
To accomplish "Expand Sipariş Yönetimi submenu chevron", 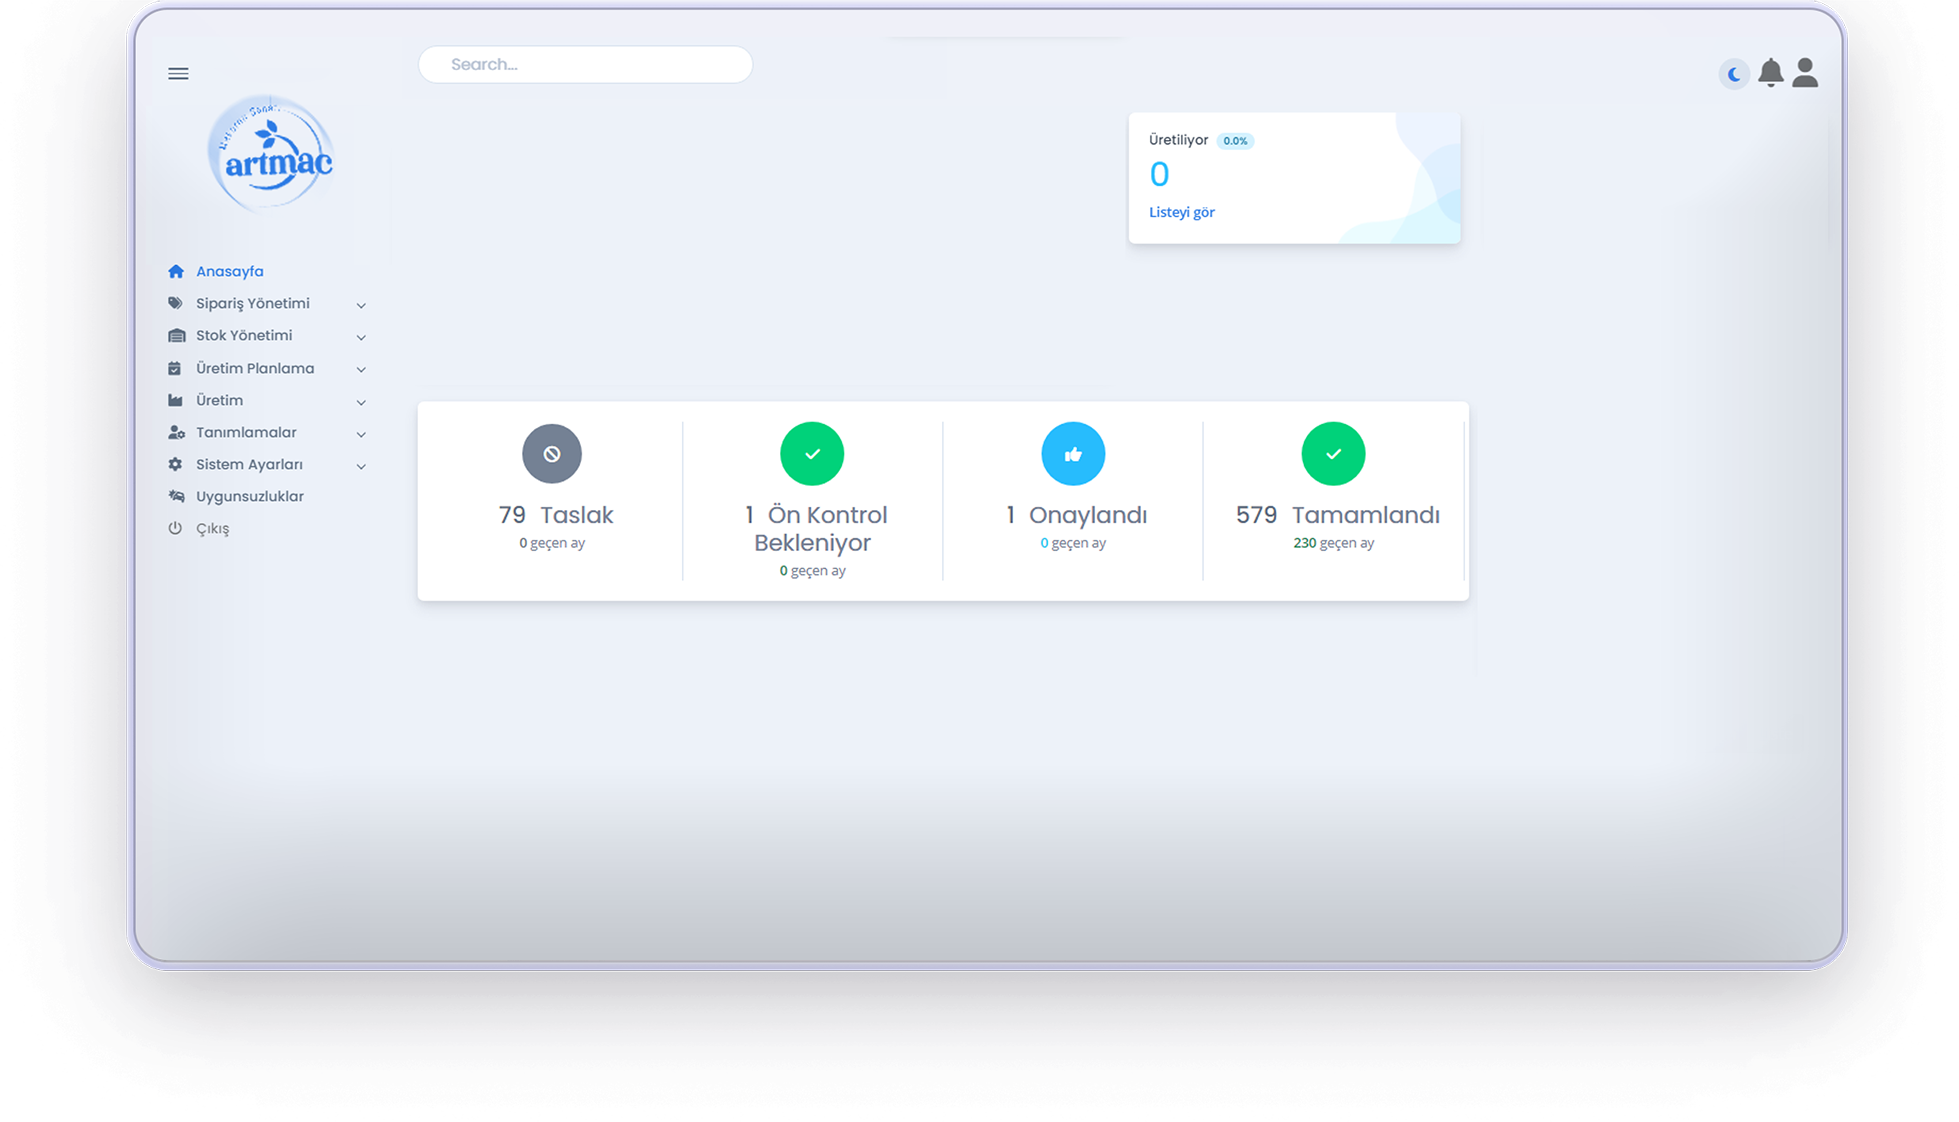I will (361, 305).
